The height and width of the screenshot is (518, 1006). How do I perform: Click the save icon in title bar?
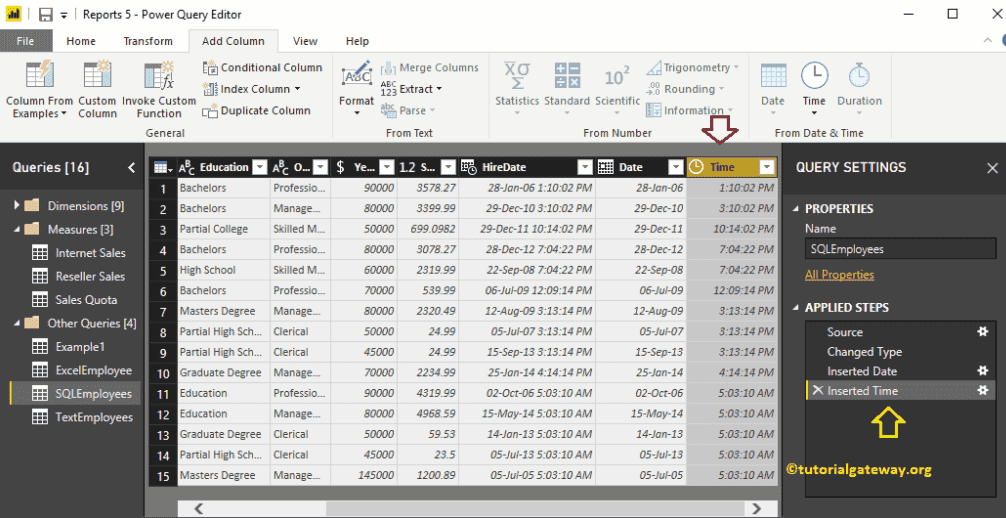pos(45,14)
